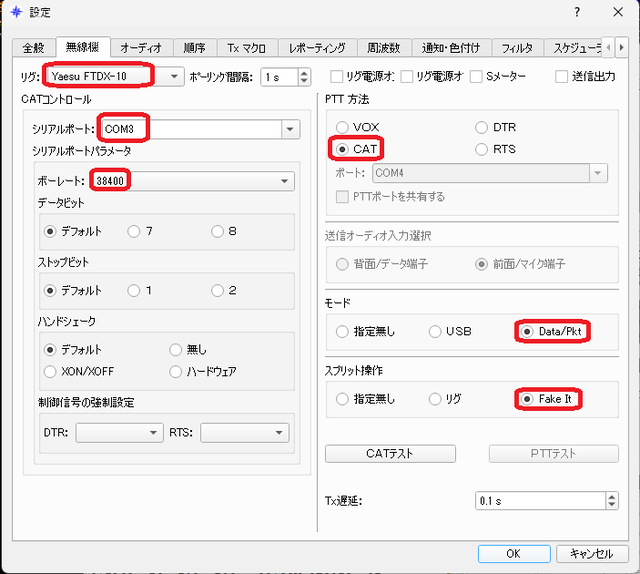Confirm settings with OK button

(x=514, y=554)
